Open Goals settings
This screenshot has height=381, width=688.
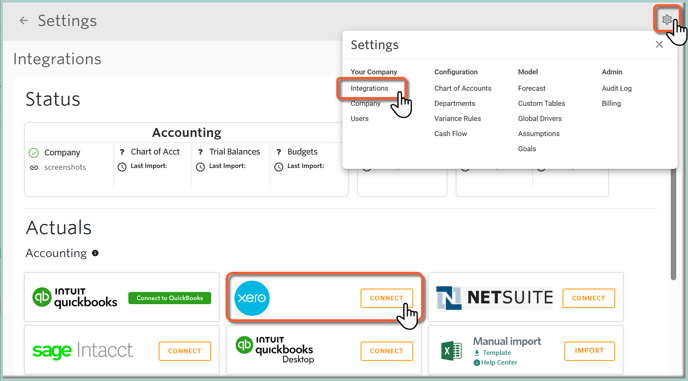coord(527,148)
